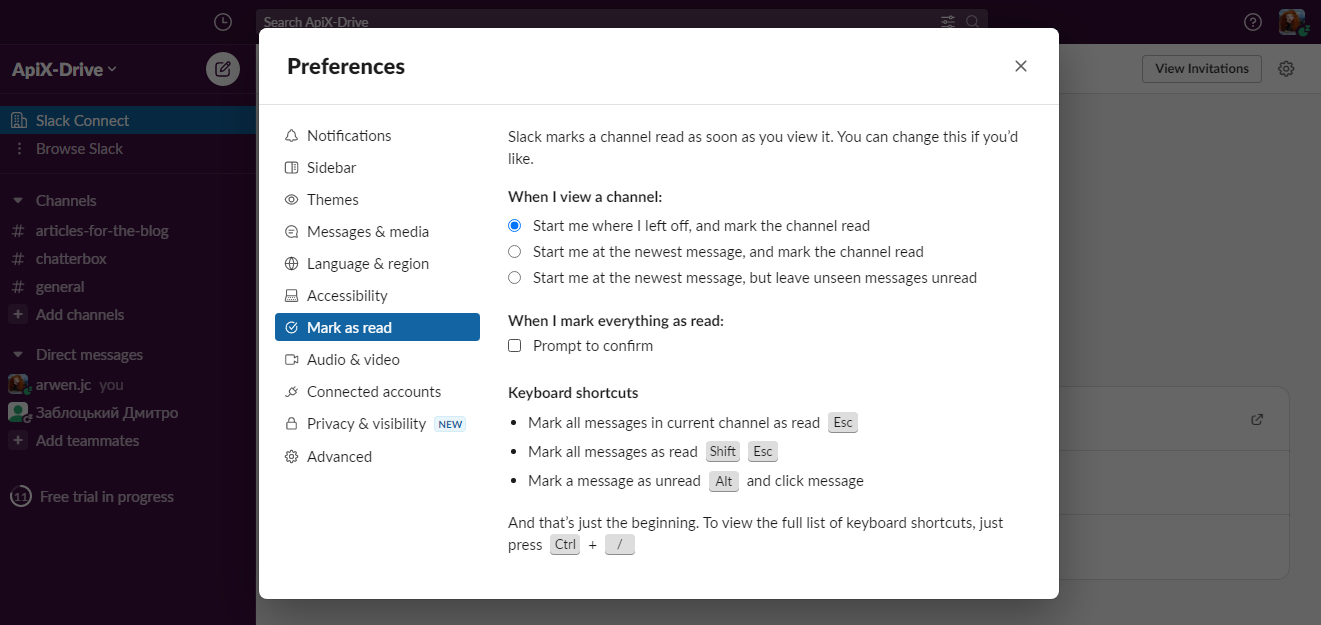Click the compose new message icon

tap(223, 69)
